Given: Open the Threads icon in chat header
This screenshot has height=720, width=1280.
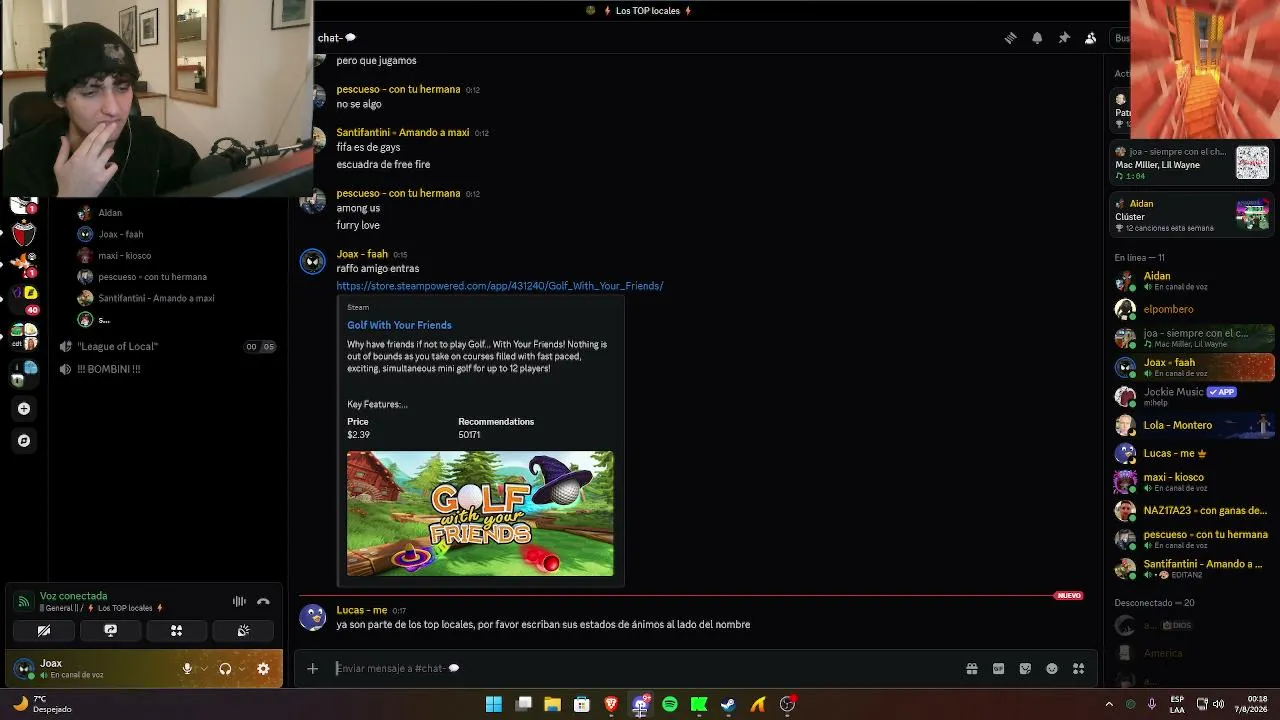Looking at the screenshot, I should click(x=1010, y=38).
